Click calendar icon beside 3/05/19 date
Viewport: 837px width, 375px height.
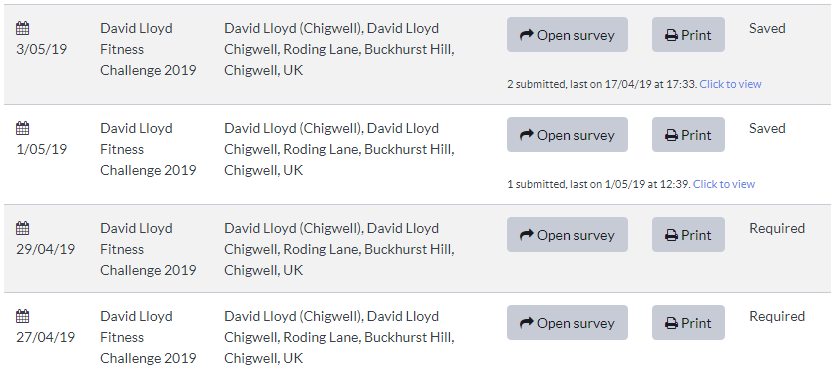22,28
